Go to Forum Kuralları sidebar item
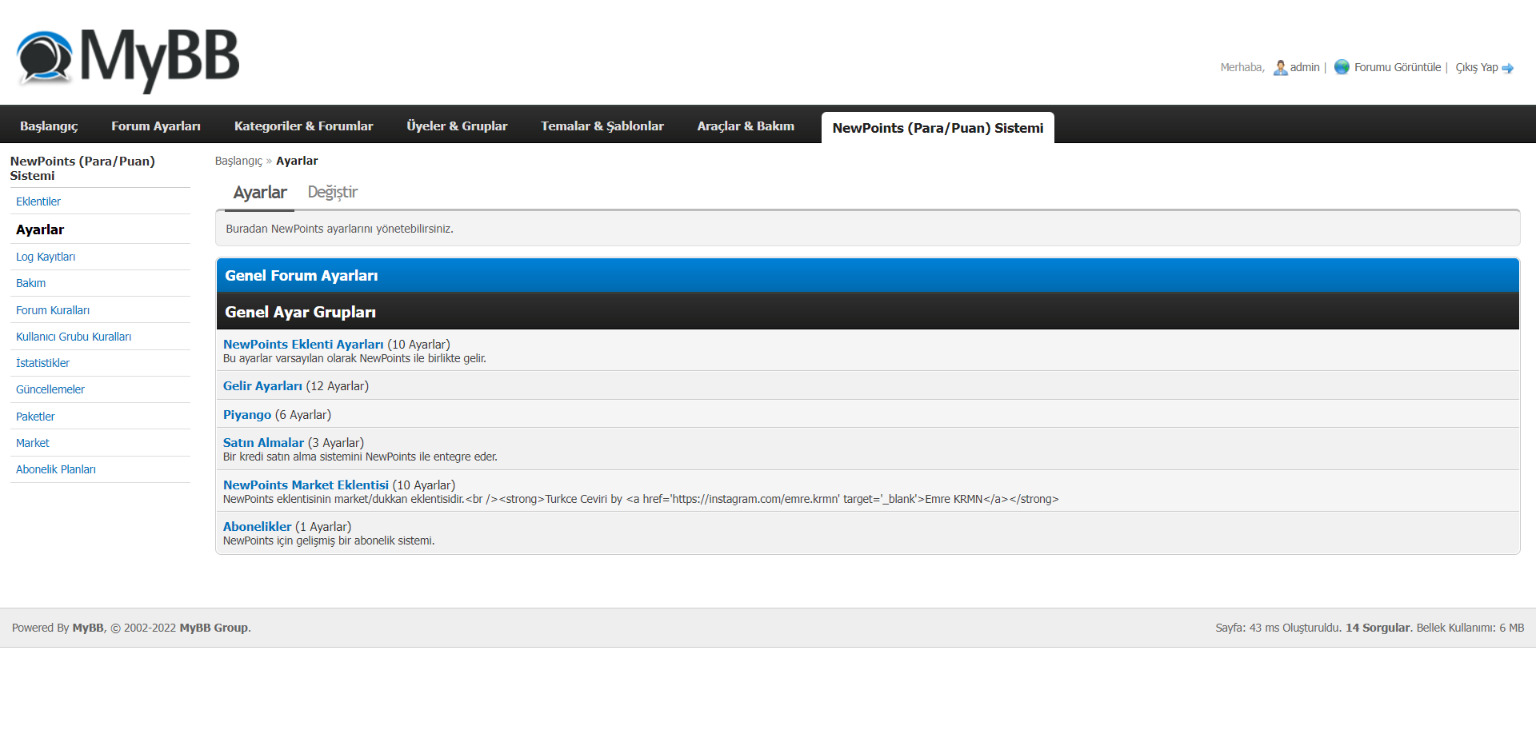Image resolution: width=1536 pixels, height=746 pixels. [x=53, y=310]
